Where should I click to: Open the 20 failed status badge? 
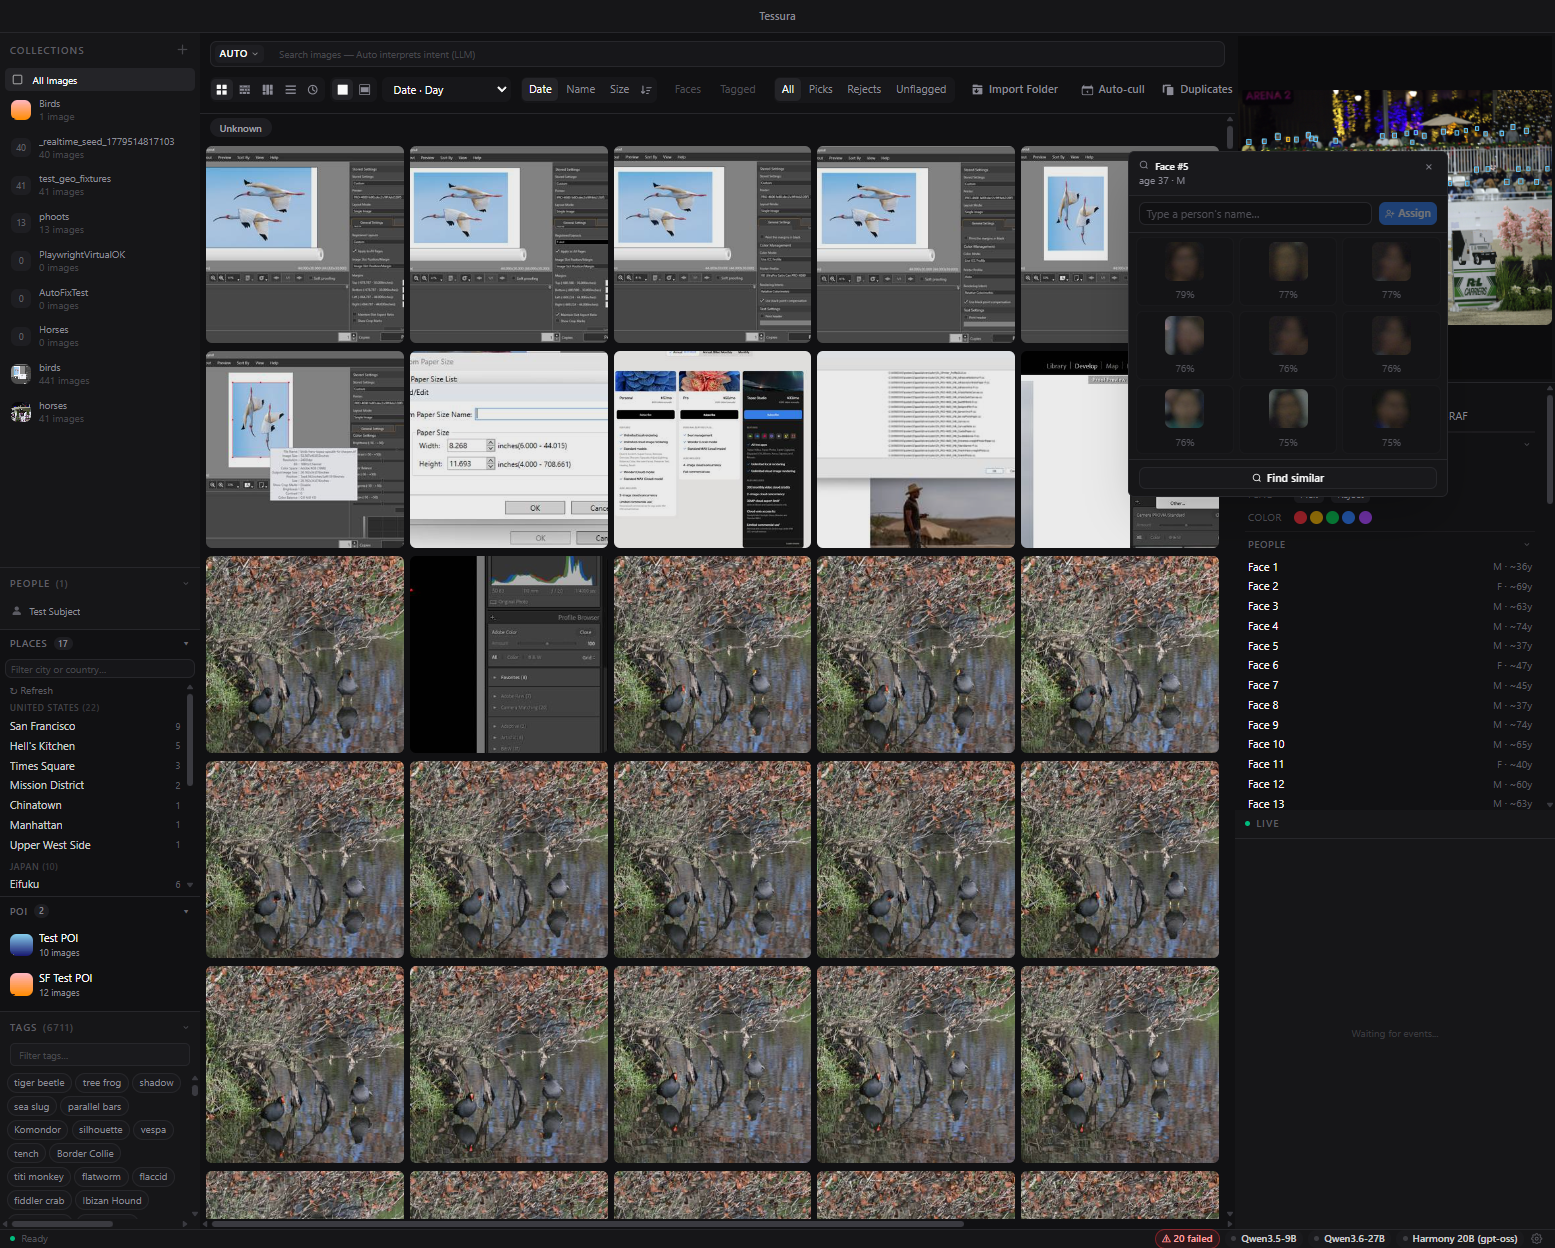pos(1187,1239)
